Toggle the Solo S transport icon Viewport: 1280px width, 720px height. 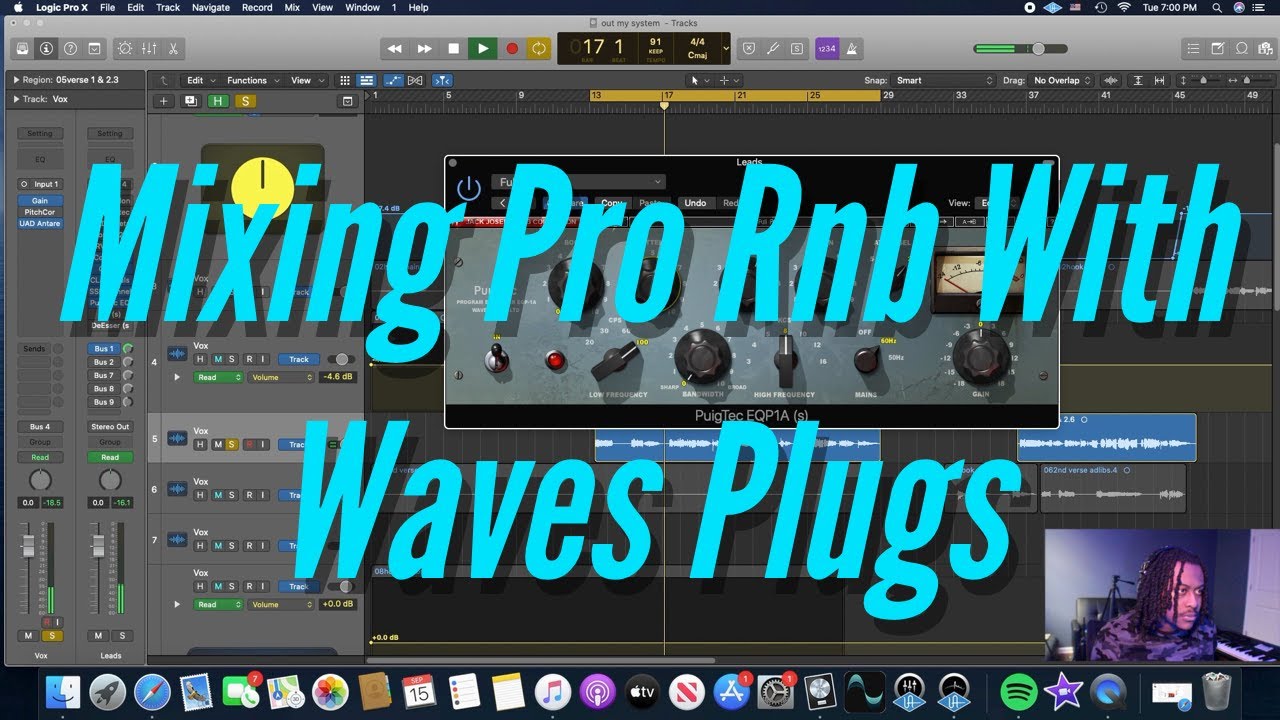(x=797, y=48)
